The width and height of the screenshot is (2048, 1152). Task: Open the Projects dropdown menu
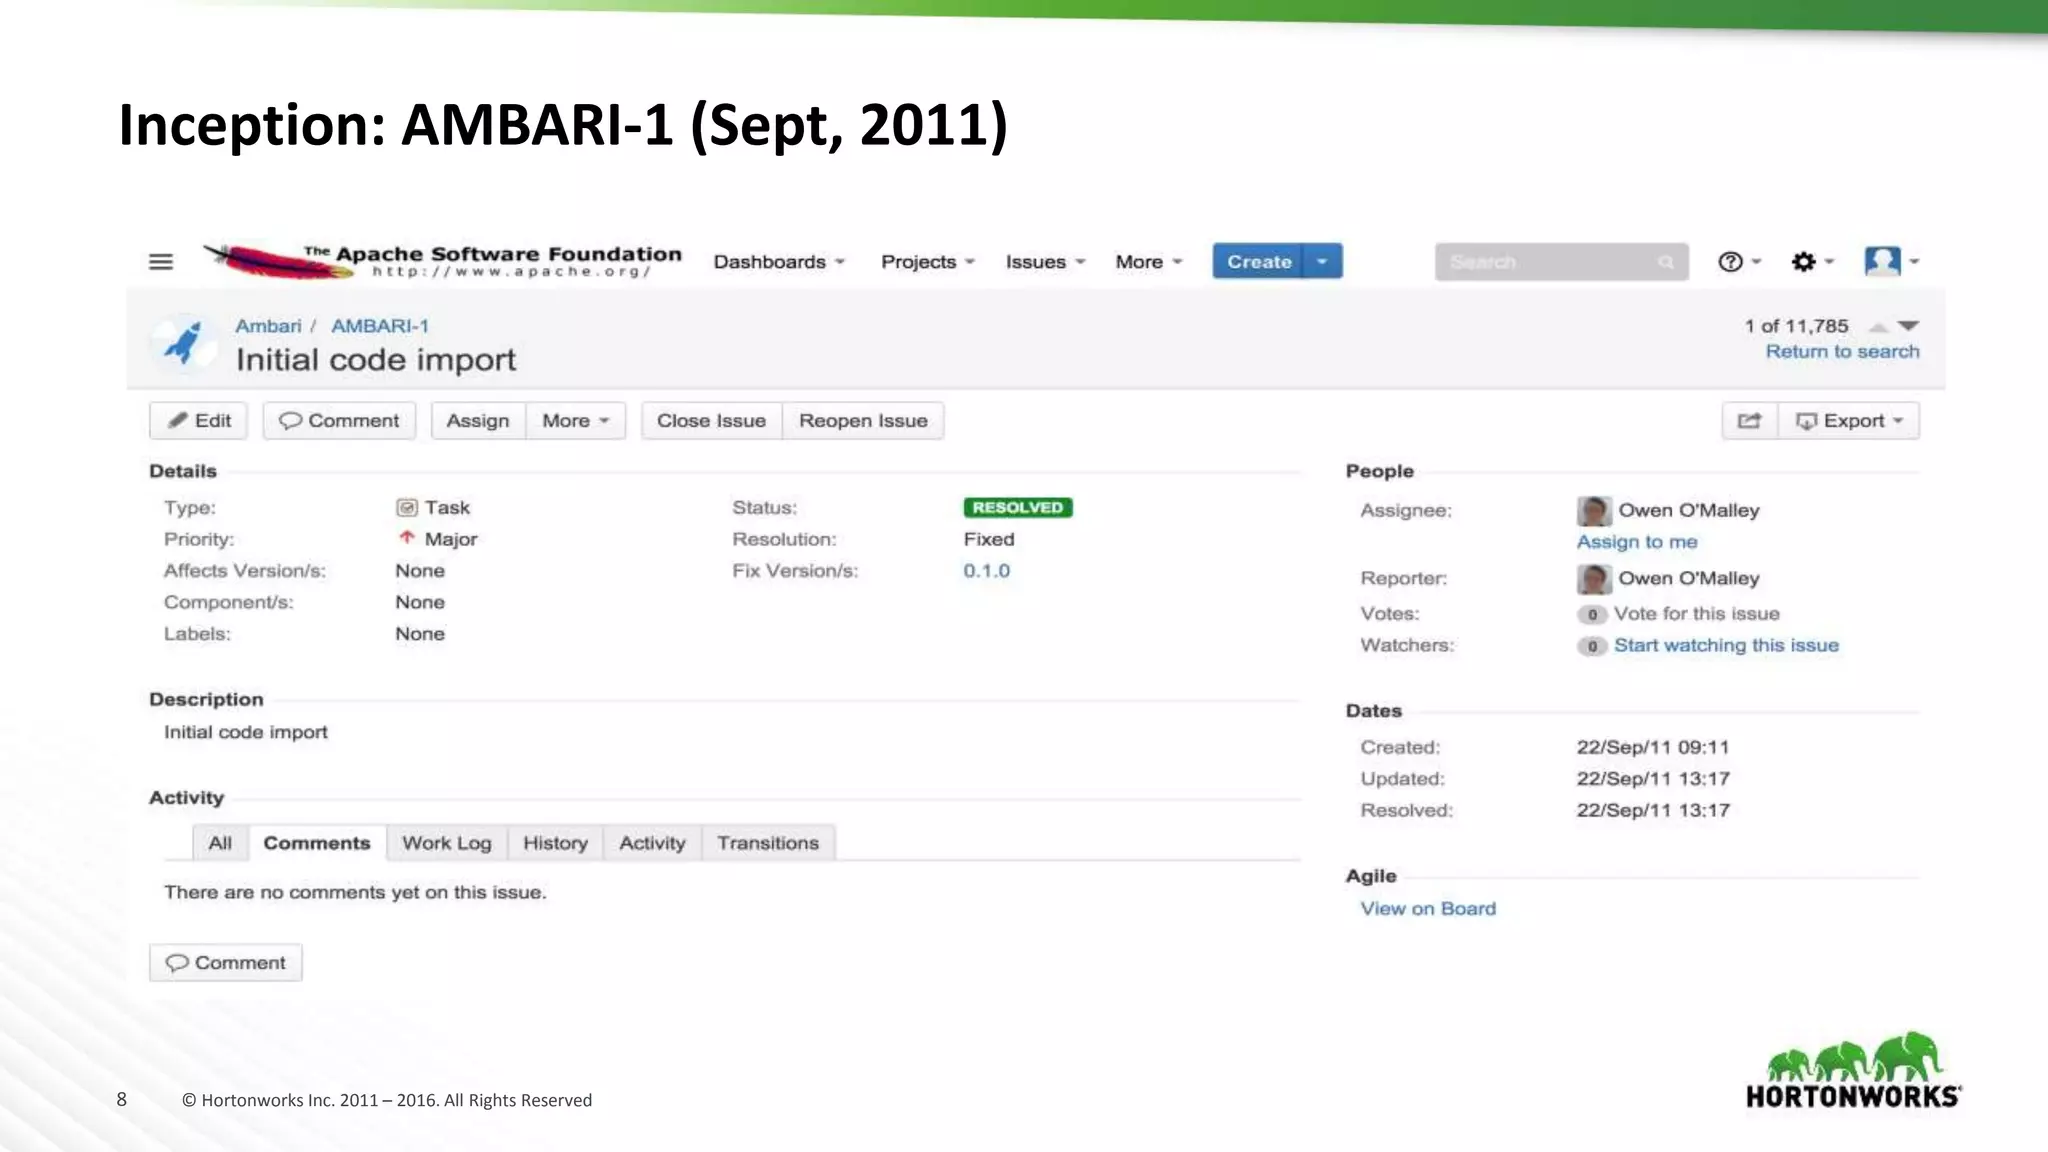927,262
